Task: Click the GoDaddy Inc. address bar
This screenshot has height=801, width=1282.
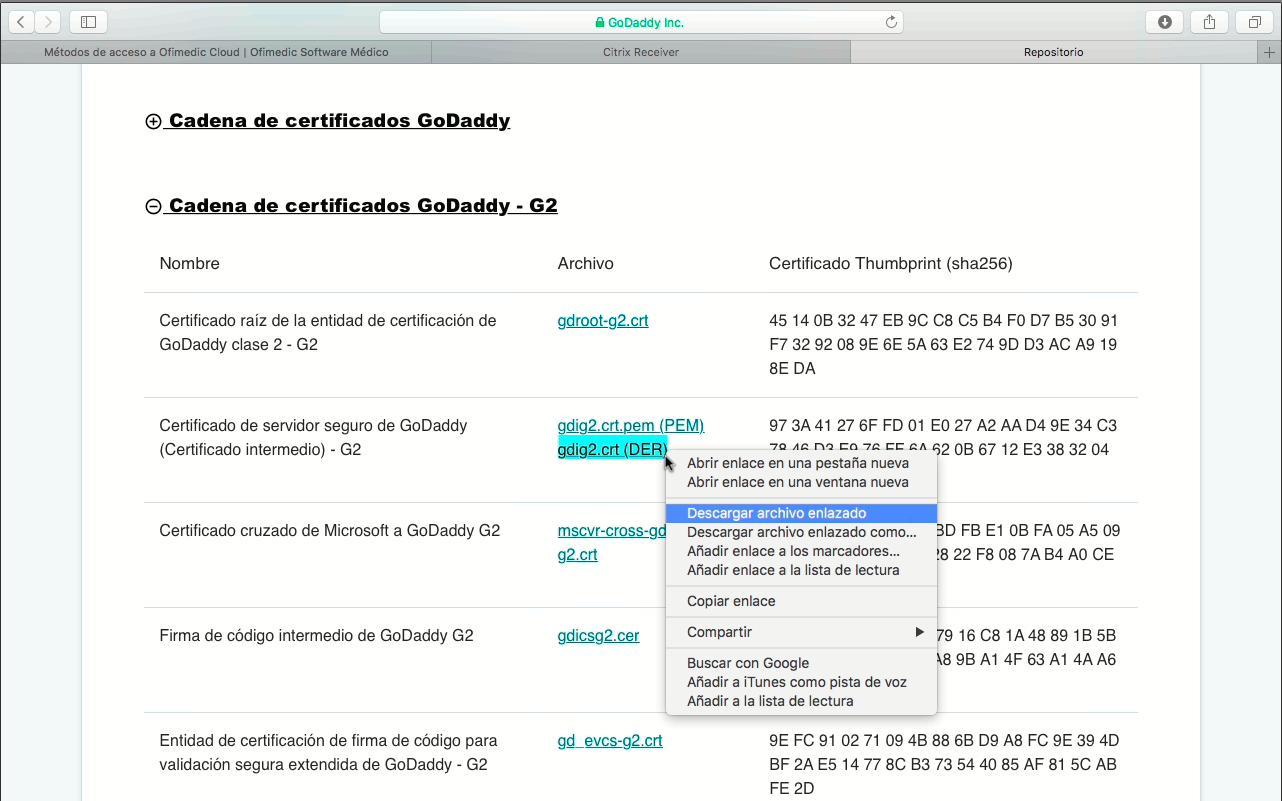Action: pyautogui.click(x=640, y=22)
